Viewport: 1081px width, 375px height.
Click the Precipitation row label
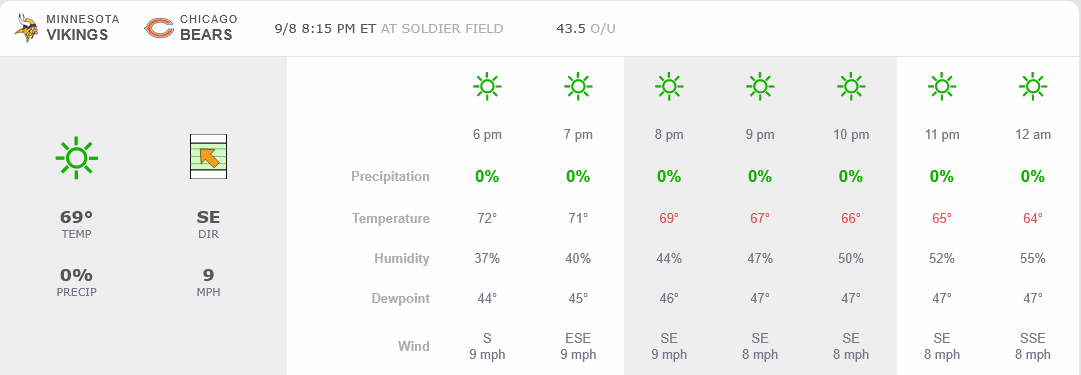coord(390,176)
